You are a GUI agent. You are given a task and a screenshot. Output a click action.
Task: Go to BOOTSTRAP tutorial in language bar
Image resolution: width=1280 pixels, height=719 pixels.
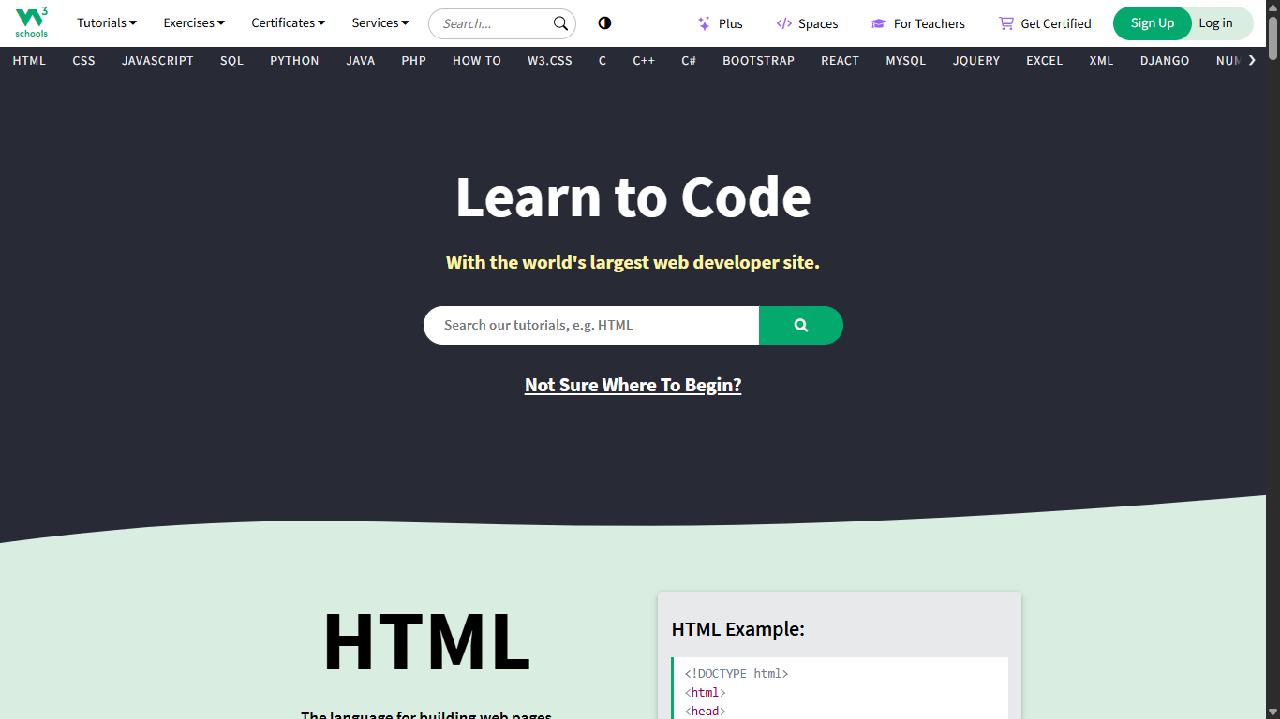click(x=758, y=61)
